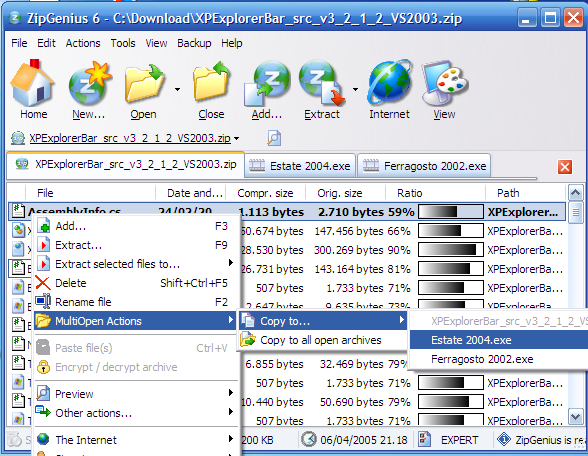Image resolution: width=588 pixels, height=456 pixels.
Task: Click the blue info icon in status bar
Action: click(504, 439)
